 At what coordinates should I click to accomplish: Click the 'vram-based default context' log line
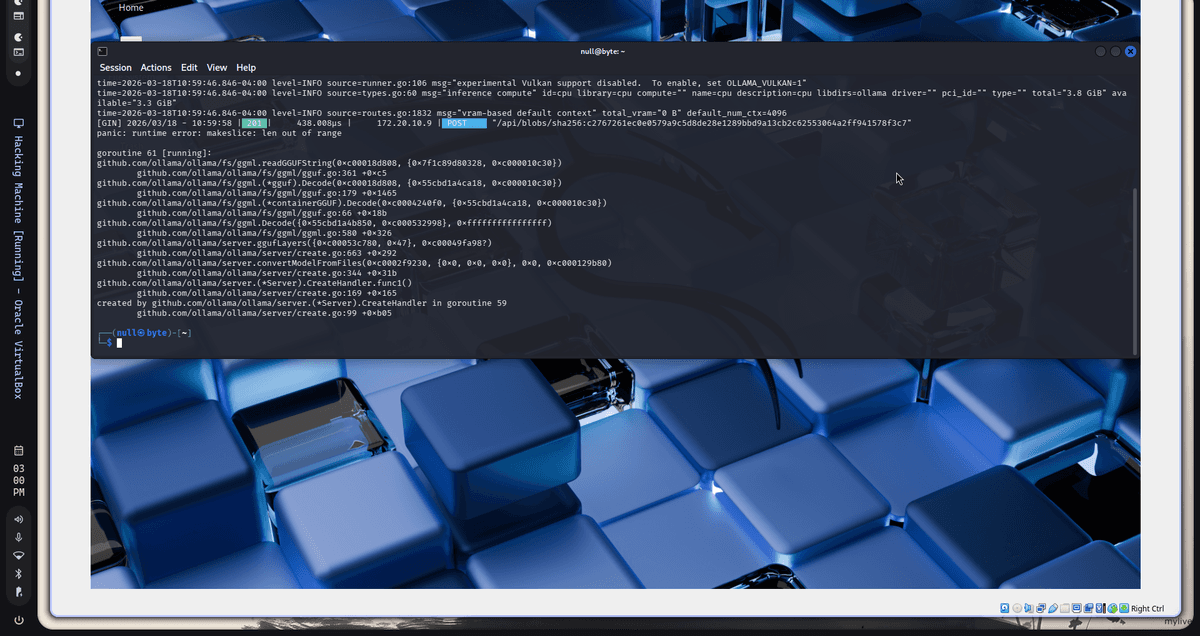click(x=441, y=113)
